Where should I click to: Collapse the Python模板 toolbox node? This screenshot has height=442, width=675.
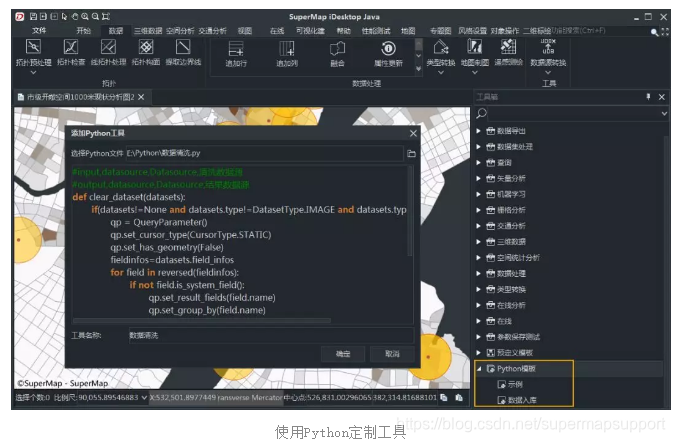click(x=478, y=368)
